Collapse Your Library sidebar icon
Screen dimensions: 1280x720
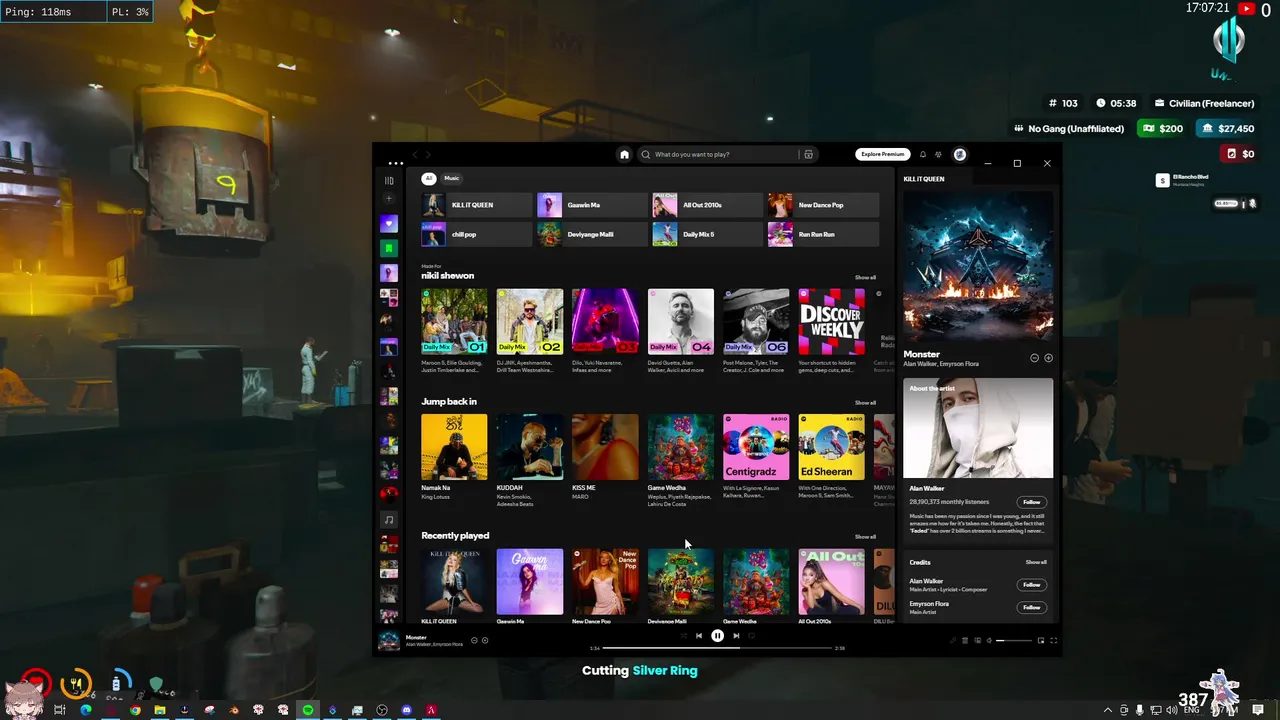(389, 180)
